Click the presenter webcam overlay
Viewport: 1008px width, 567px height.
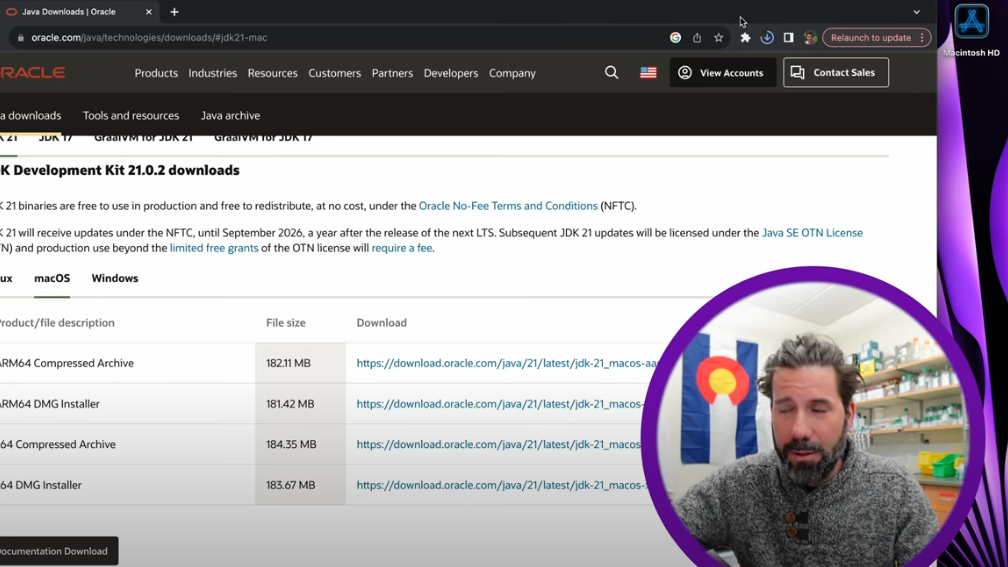coord(813,418)
